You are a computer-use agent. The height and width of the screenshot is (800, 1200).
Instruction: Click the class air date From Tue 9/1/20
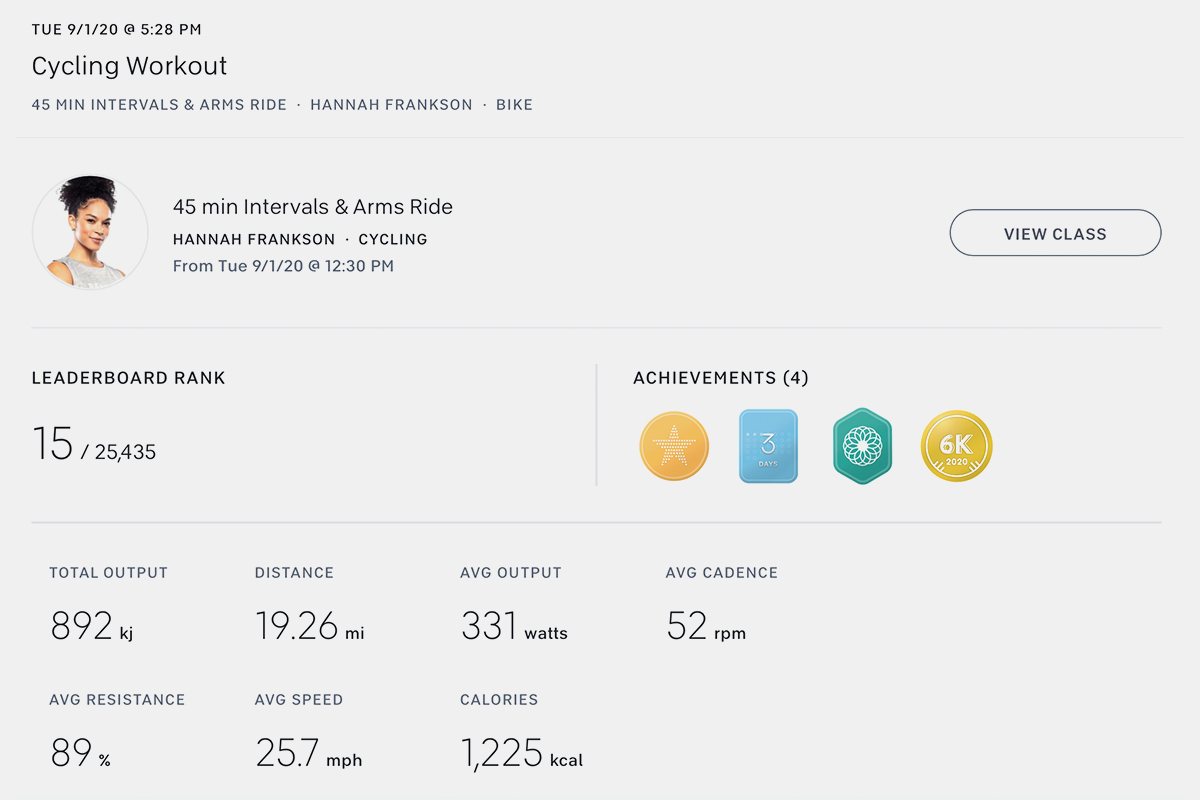(x=283, y=266)
